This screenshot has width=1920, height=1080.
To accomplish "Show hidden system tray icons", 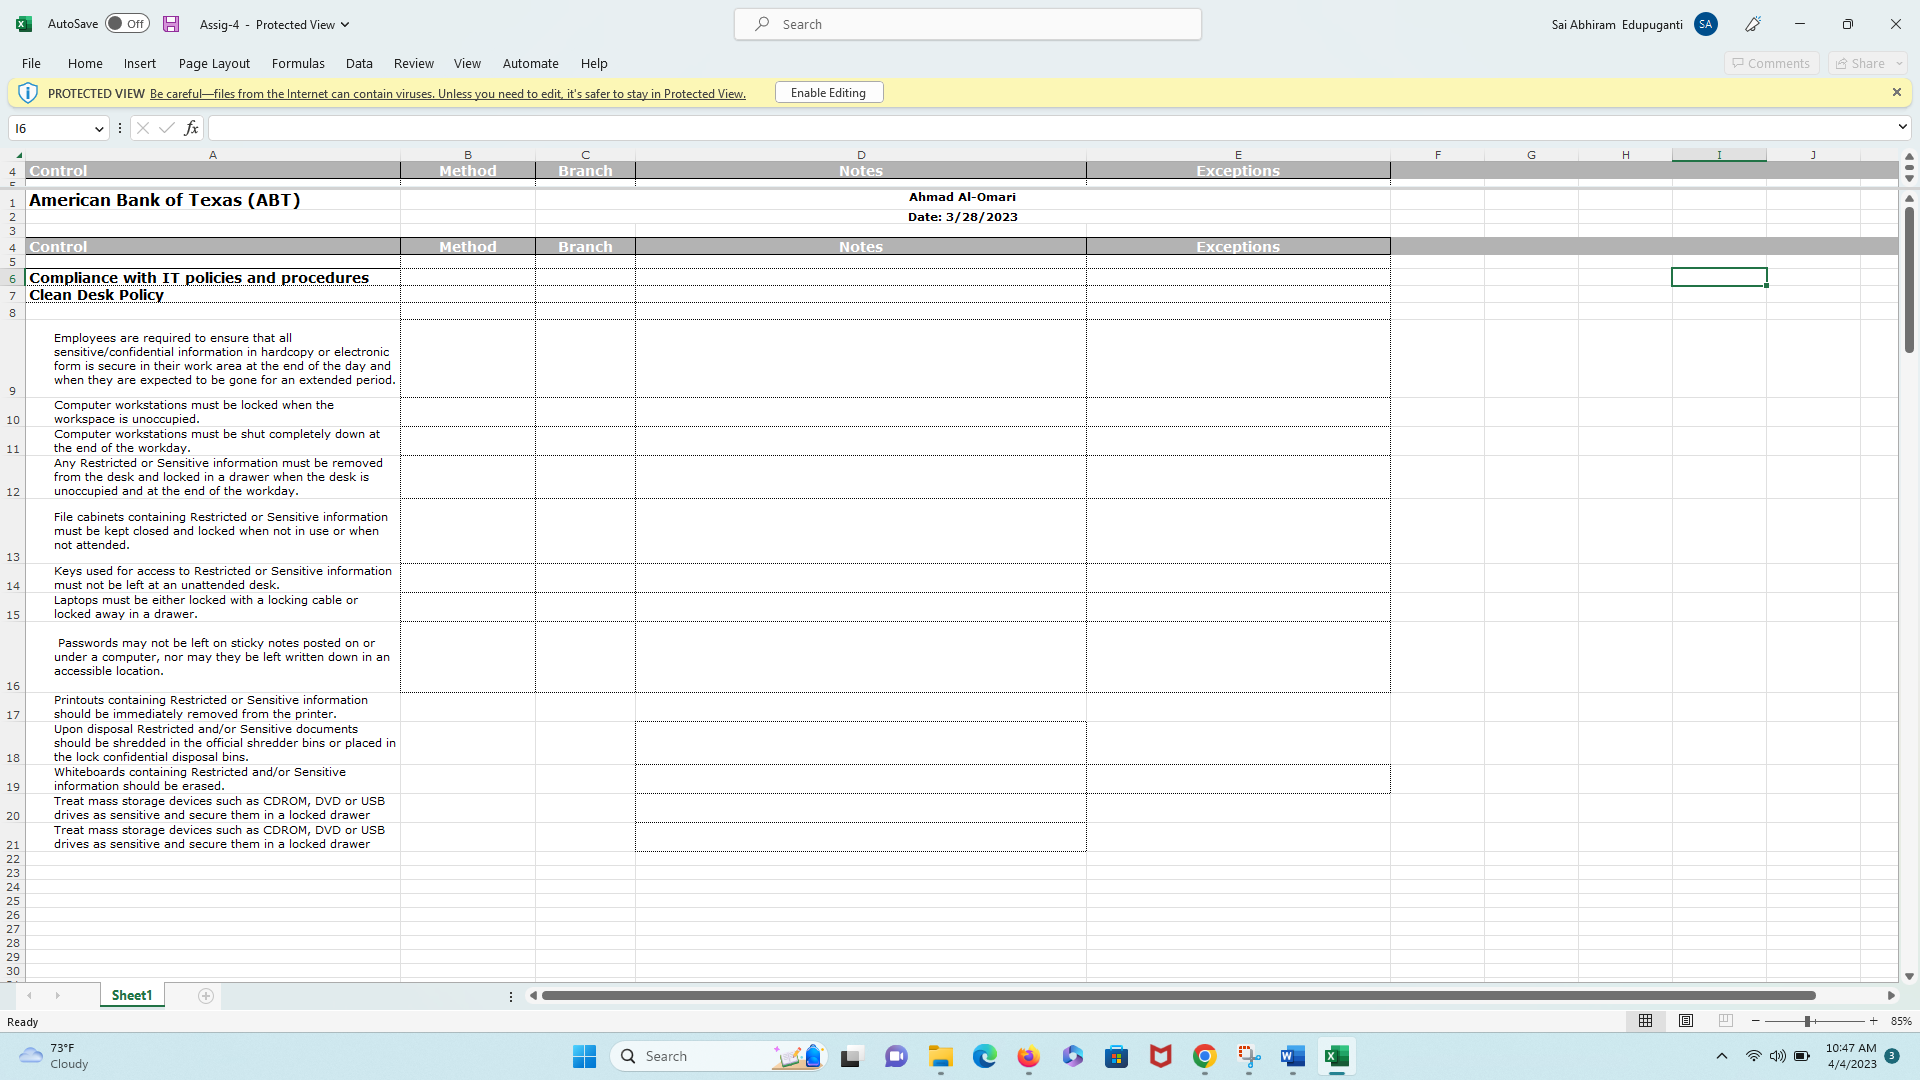I will click(1721, 1056).
